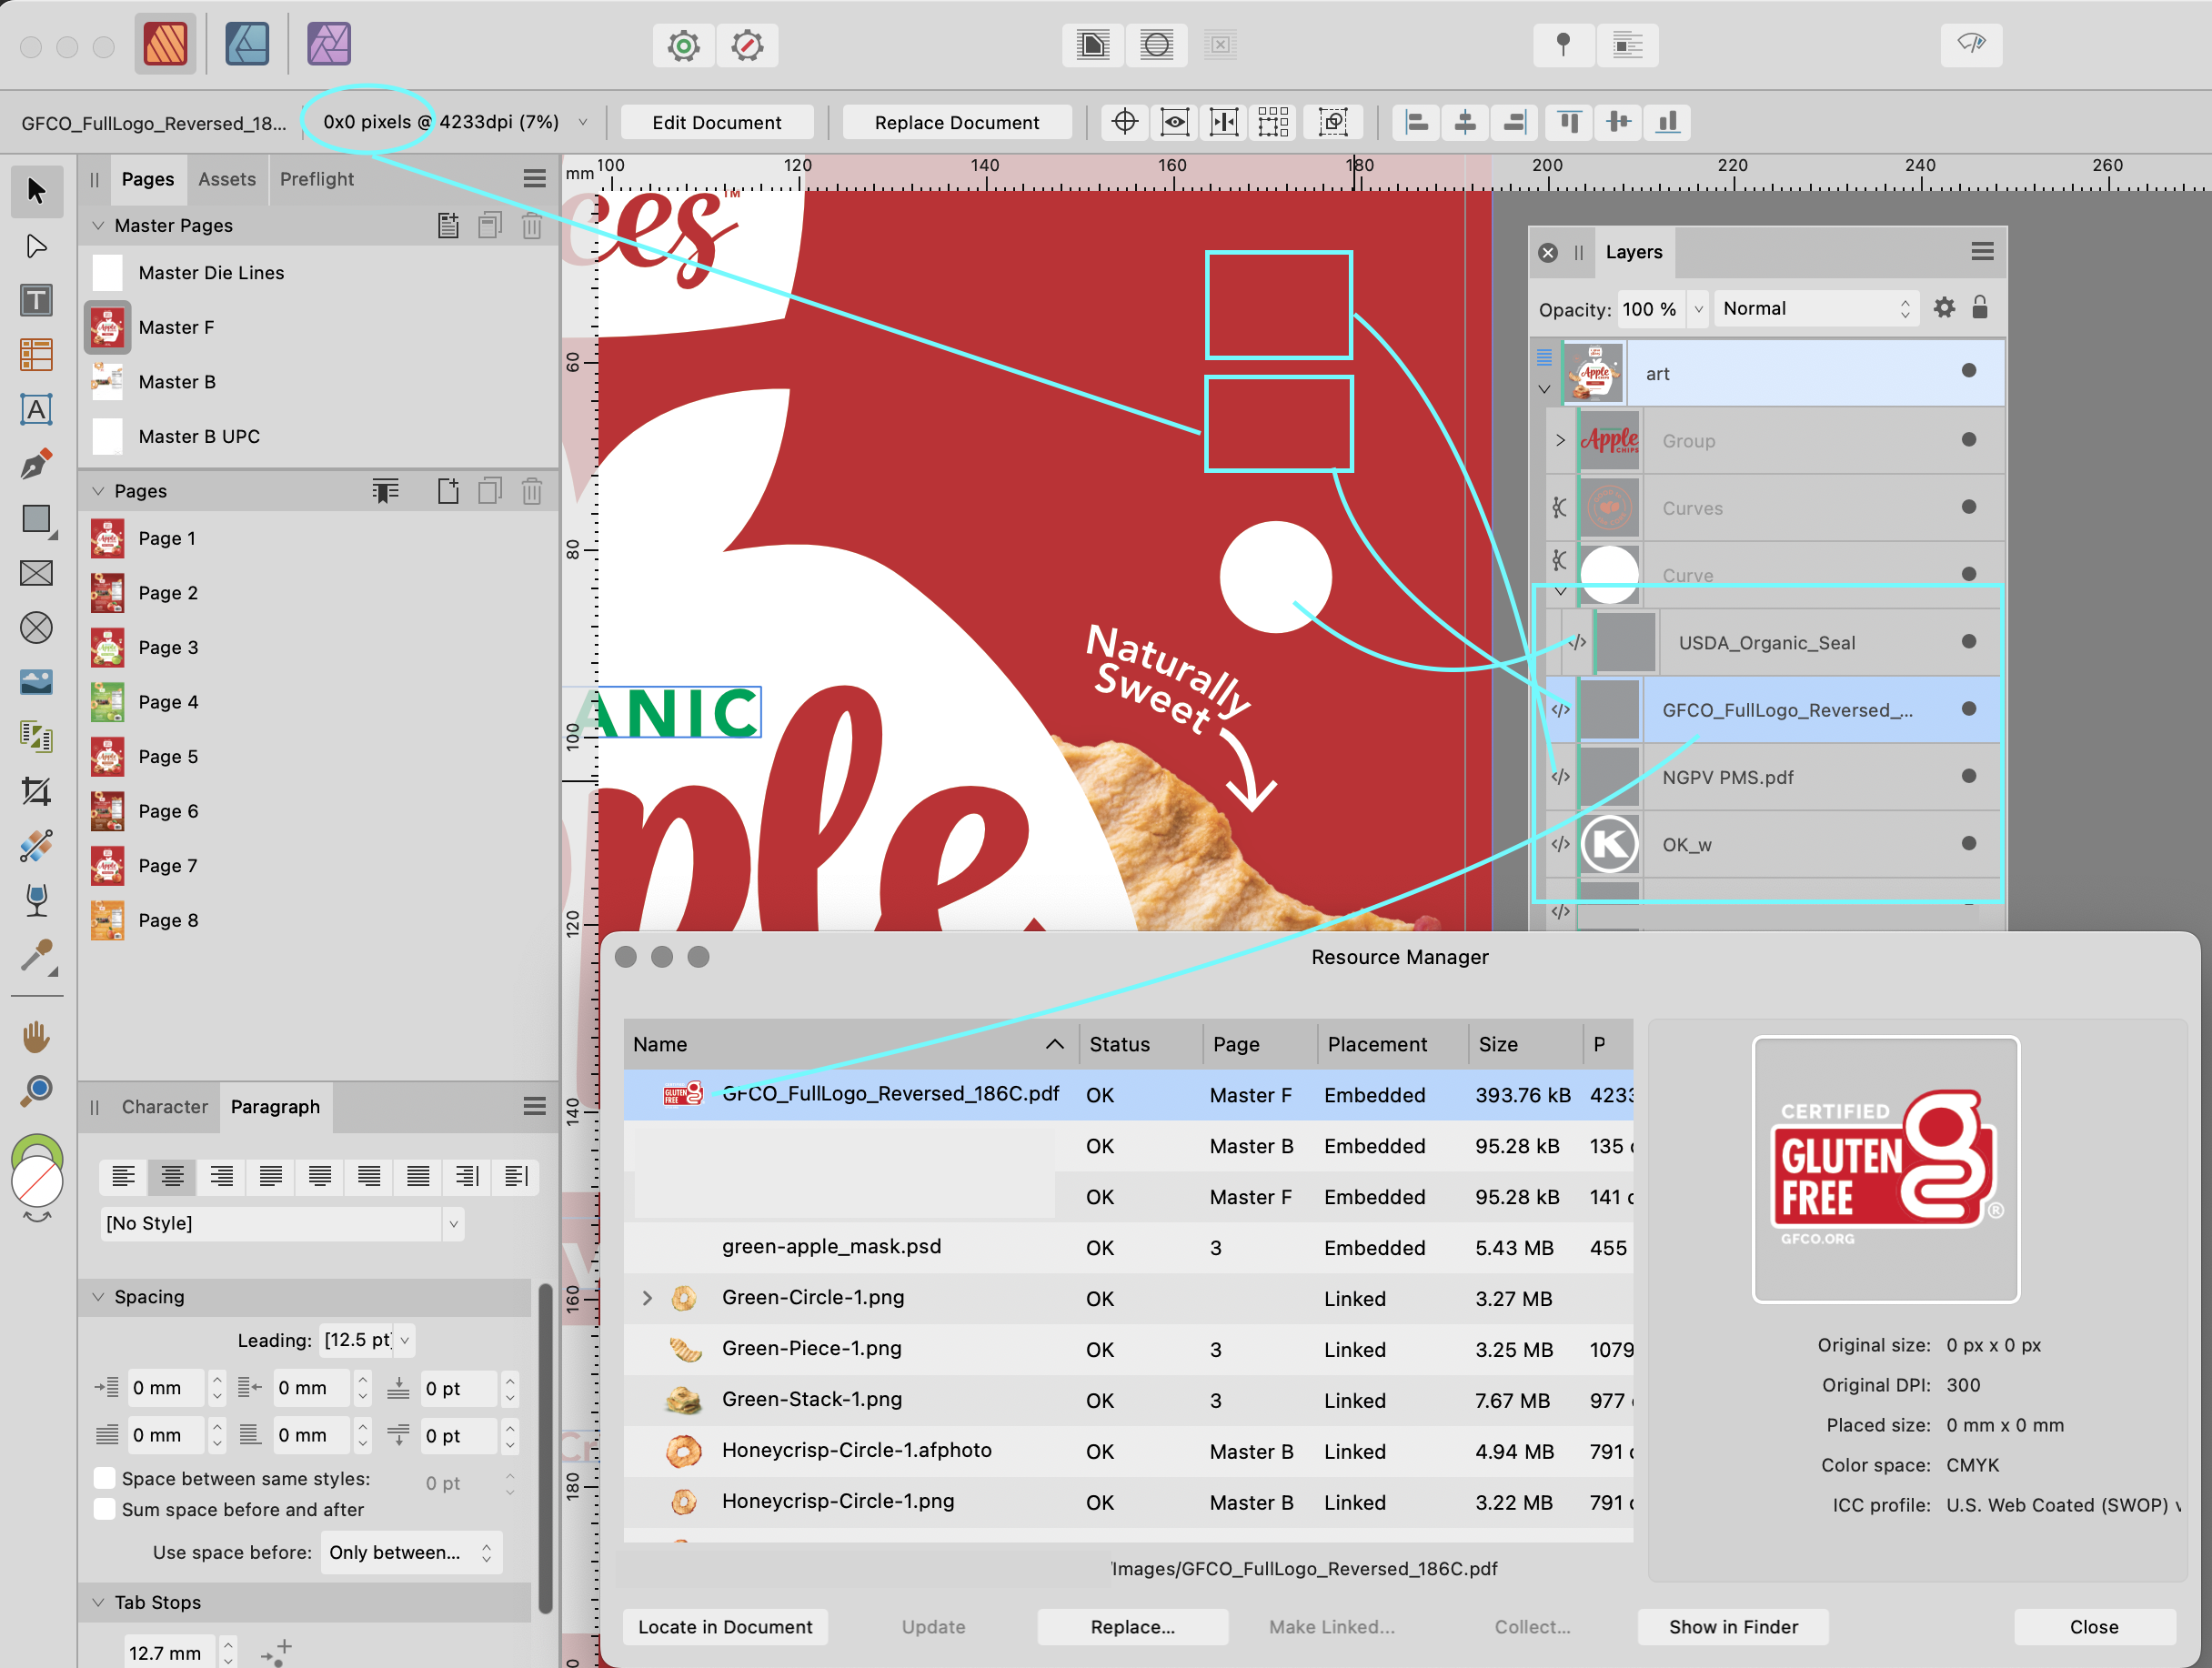Click the Replace Document button

[x=956, y=122]
